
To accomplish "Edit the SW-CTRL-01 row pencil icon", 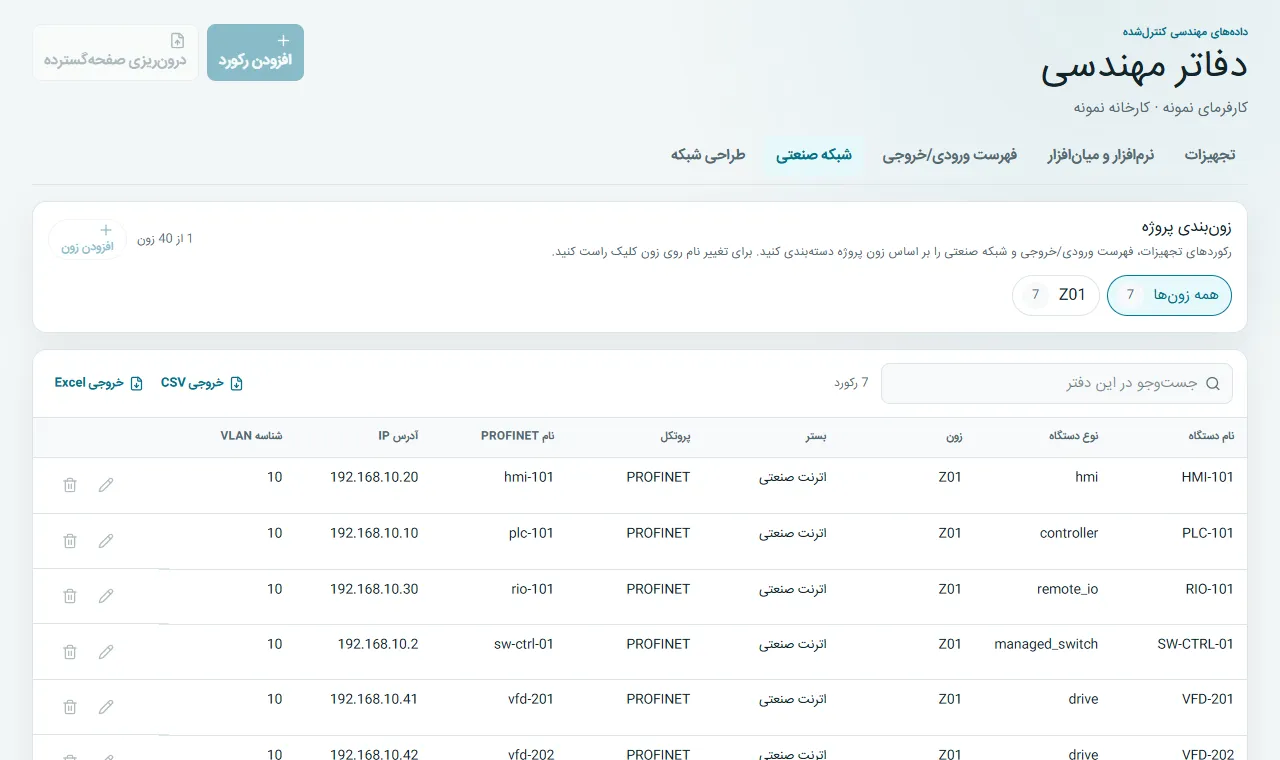I will click(106, 652).
